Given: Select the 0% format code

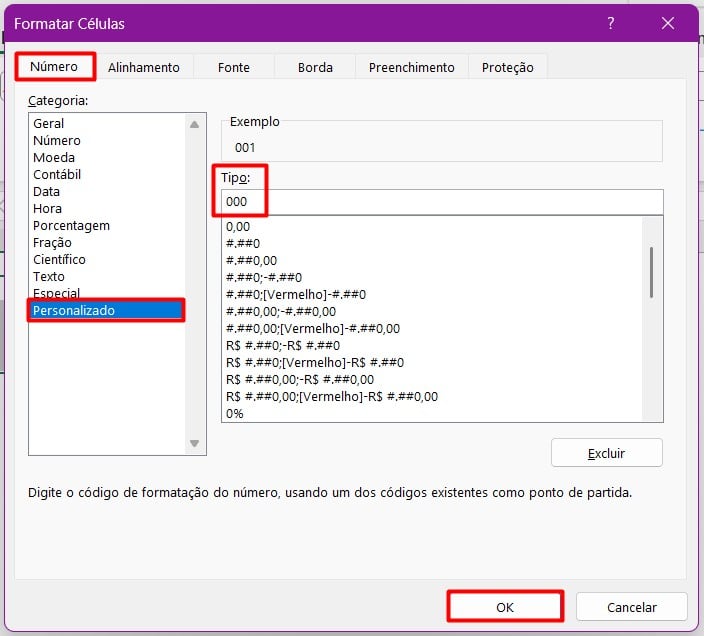Looking at the screenshot, I should point(432,414).
